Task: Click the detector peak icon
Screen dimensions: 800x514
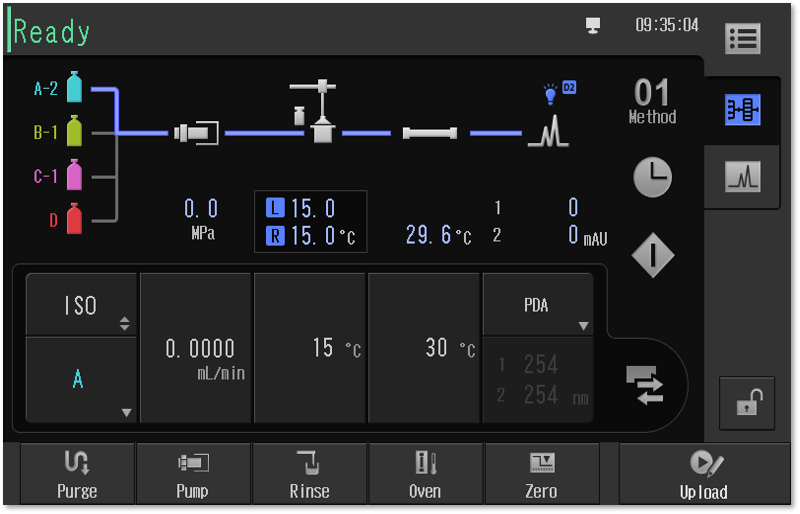Action: (x=548, y=130)
